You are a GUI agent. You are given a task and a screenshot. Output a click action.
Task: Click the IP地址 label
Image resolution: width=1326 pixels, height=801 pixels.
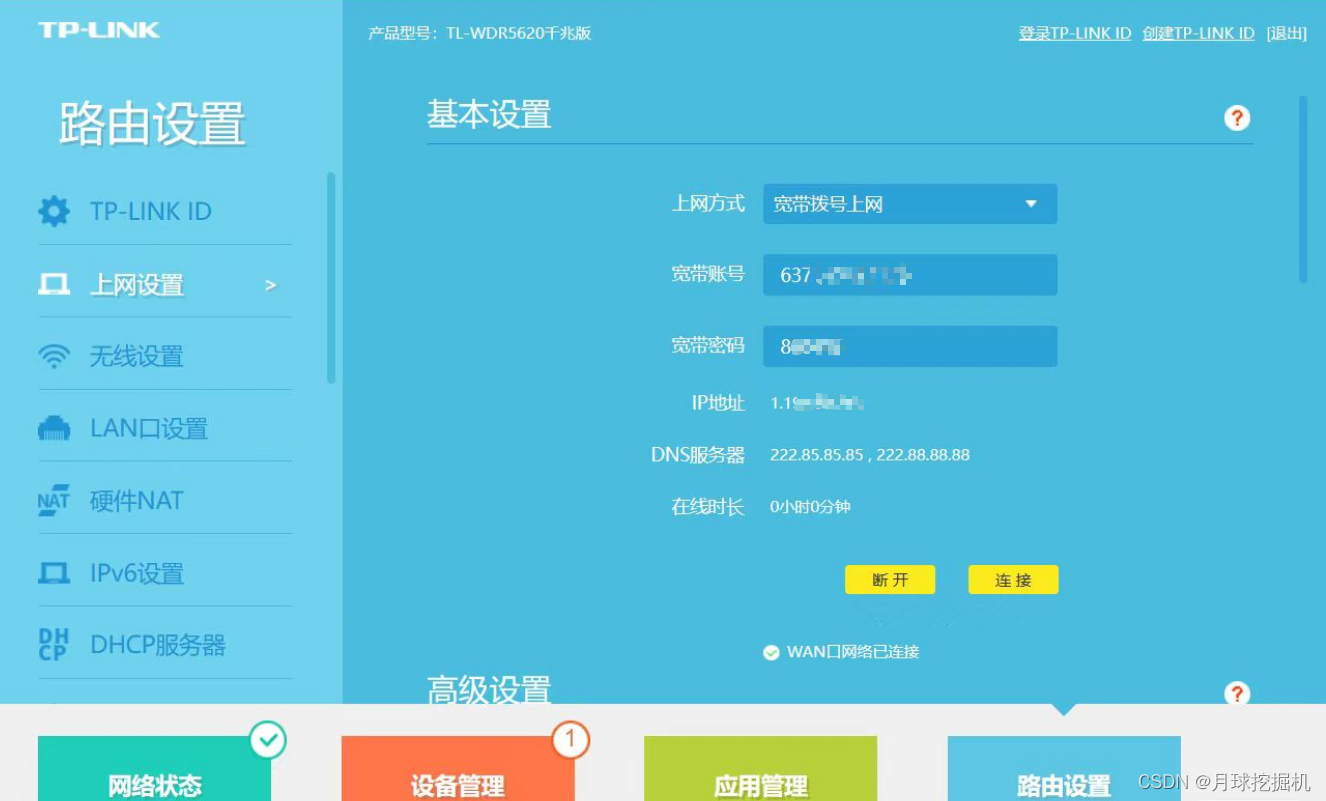(718, 403)
